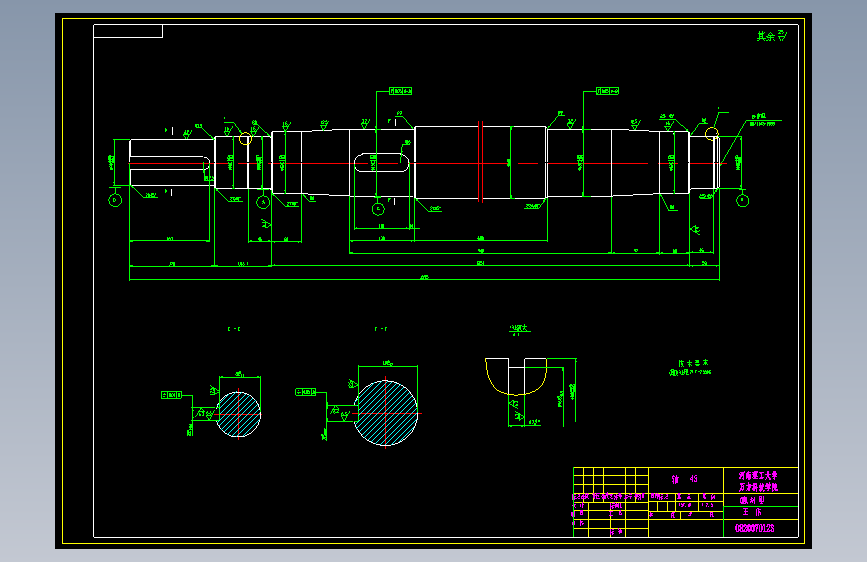Viewport: 867px width, 562px height.
Task: Click the underlined enlarged detail view label
Action: click(x=519, y=329)
